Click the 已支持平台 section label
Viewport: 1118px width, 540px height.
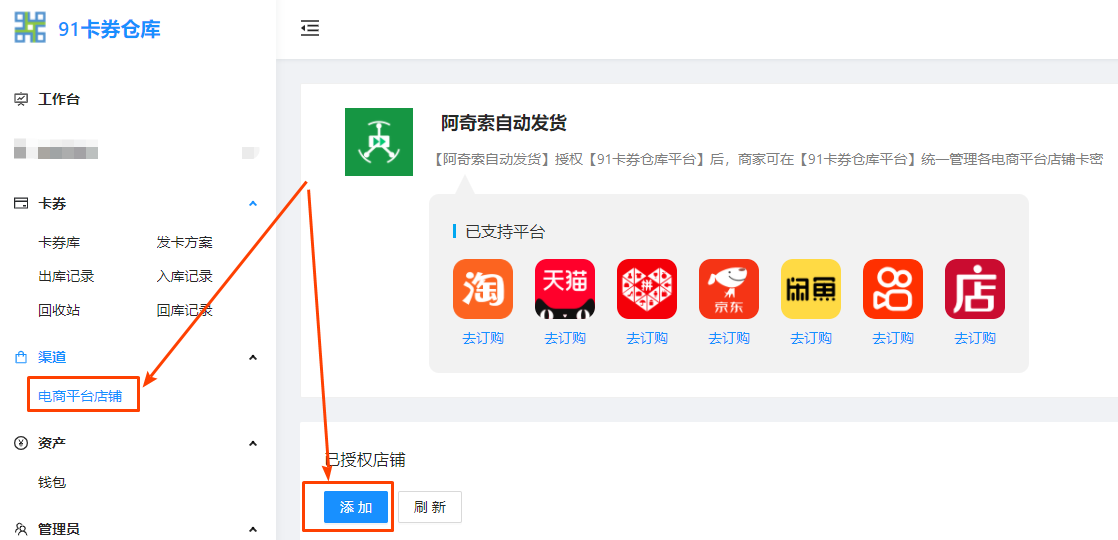505,232
